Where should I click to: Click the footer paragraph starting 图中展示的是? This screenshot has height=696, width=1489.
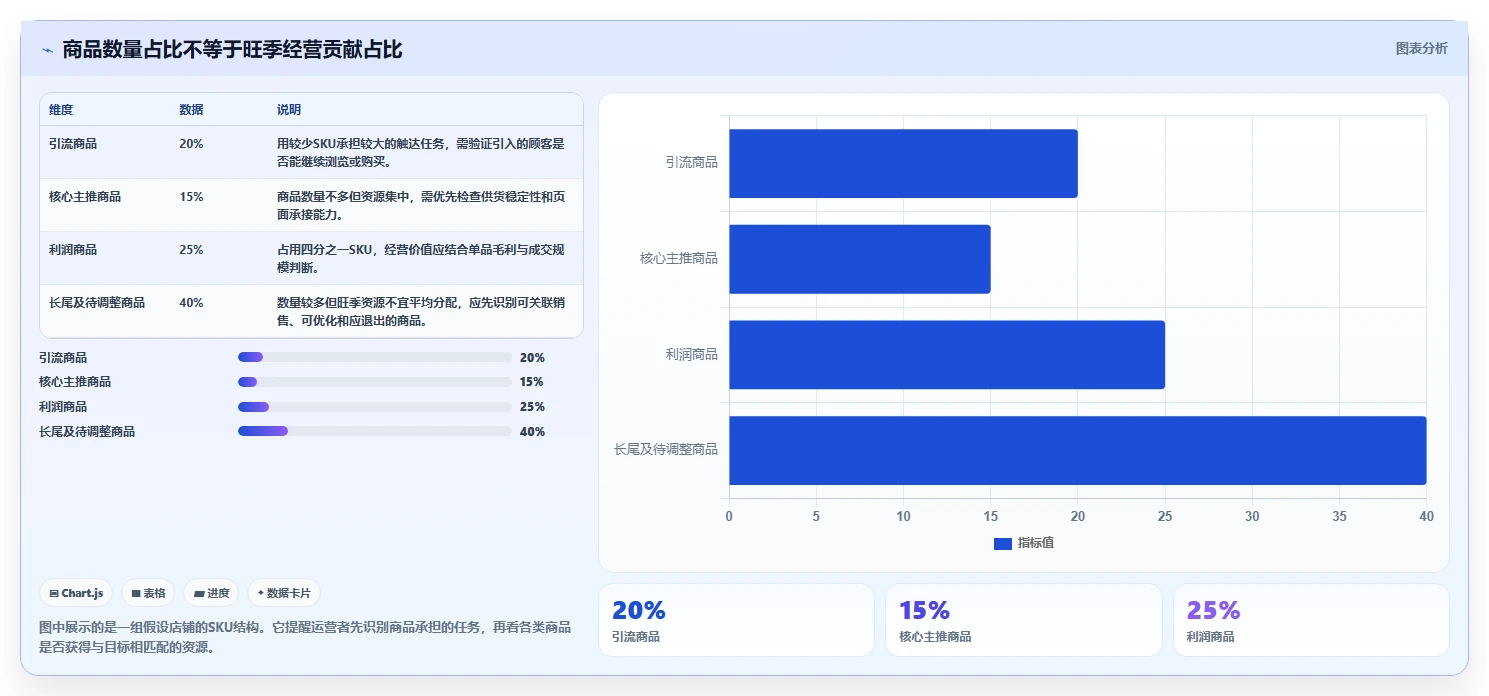pos(305,637)
